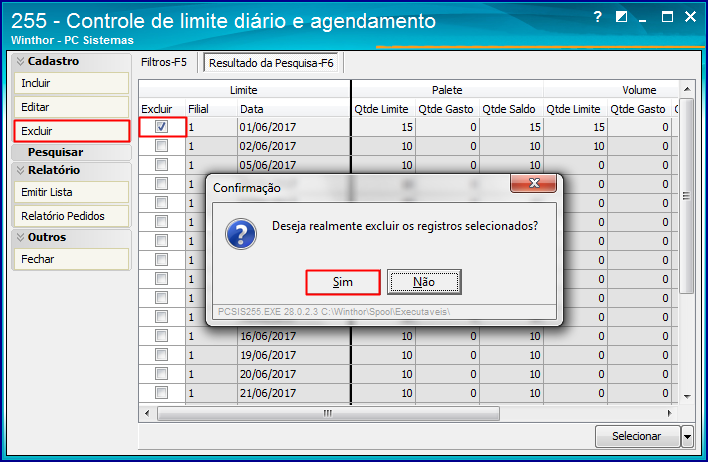Switch to the Filtros-F5 tab
The width and height of the screenshot is (708, 462).
point(164,62)
